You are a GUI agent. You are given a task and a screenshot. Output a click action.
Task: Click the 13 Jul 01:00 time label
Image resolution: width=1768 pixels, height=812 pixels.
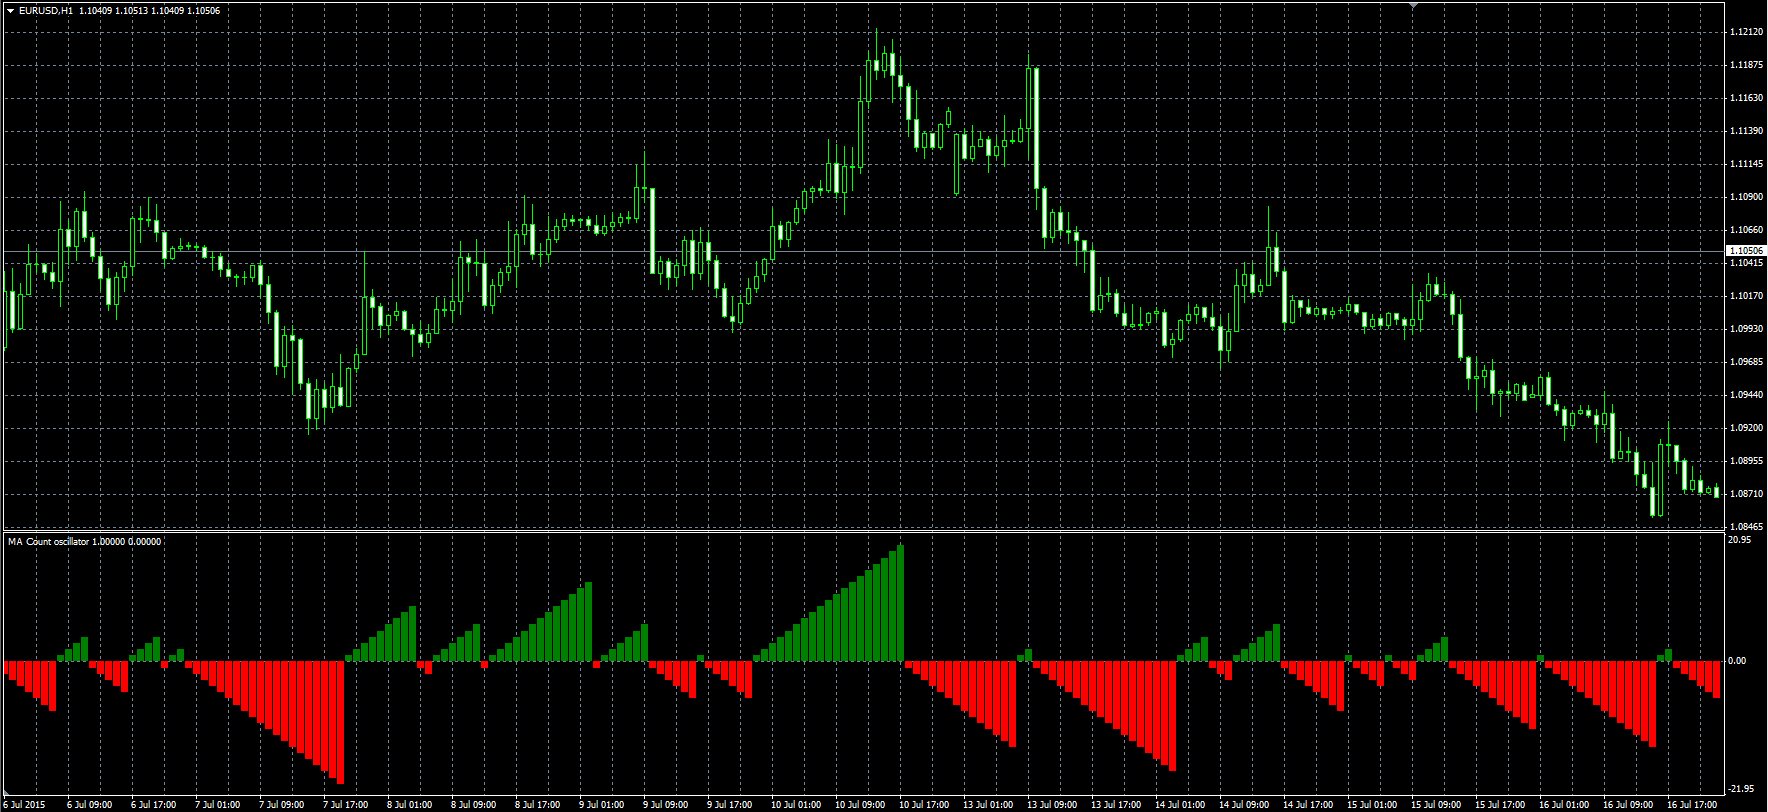coord(988,805)
